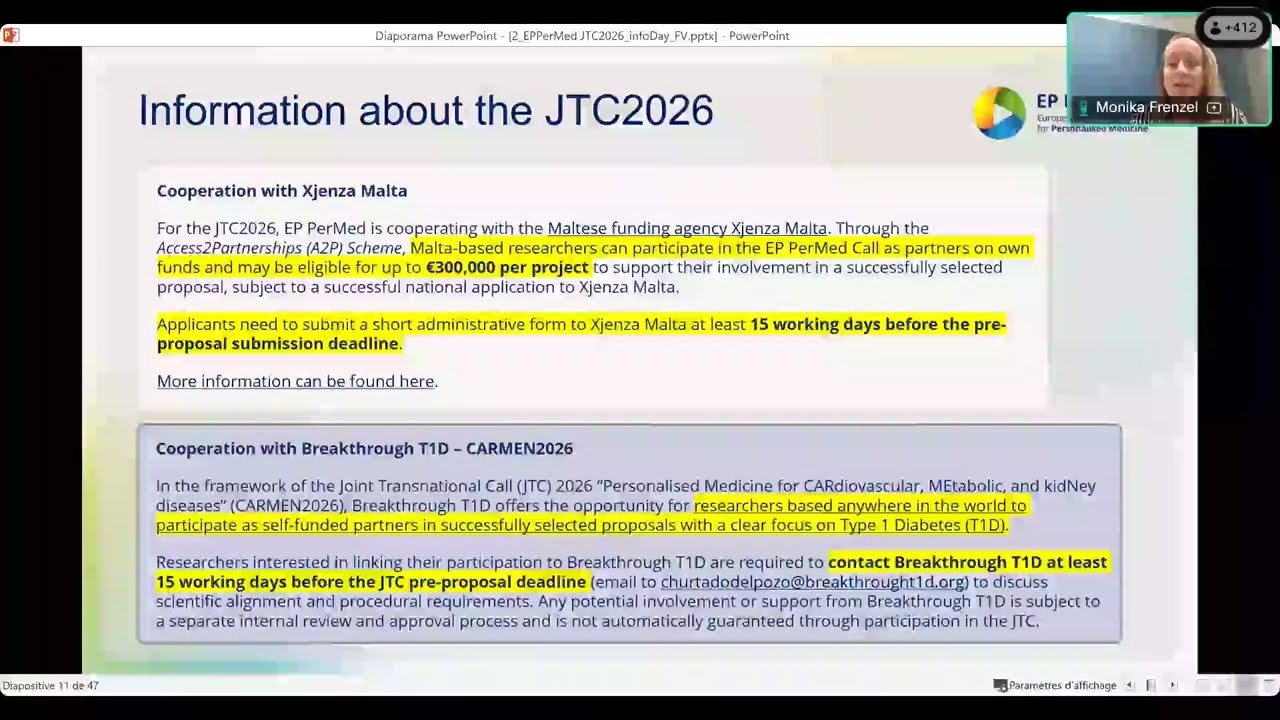This screenshot has height=720, width=1280.
Task: Click Monika Frenzel's video thumbnail
Action: (x=1168, y=69)
